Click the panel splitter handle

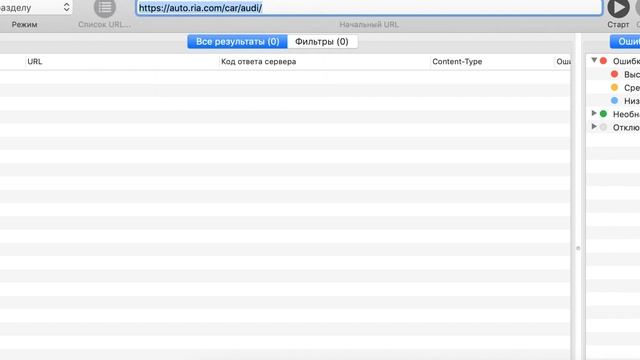click(578, 248)
